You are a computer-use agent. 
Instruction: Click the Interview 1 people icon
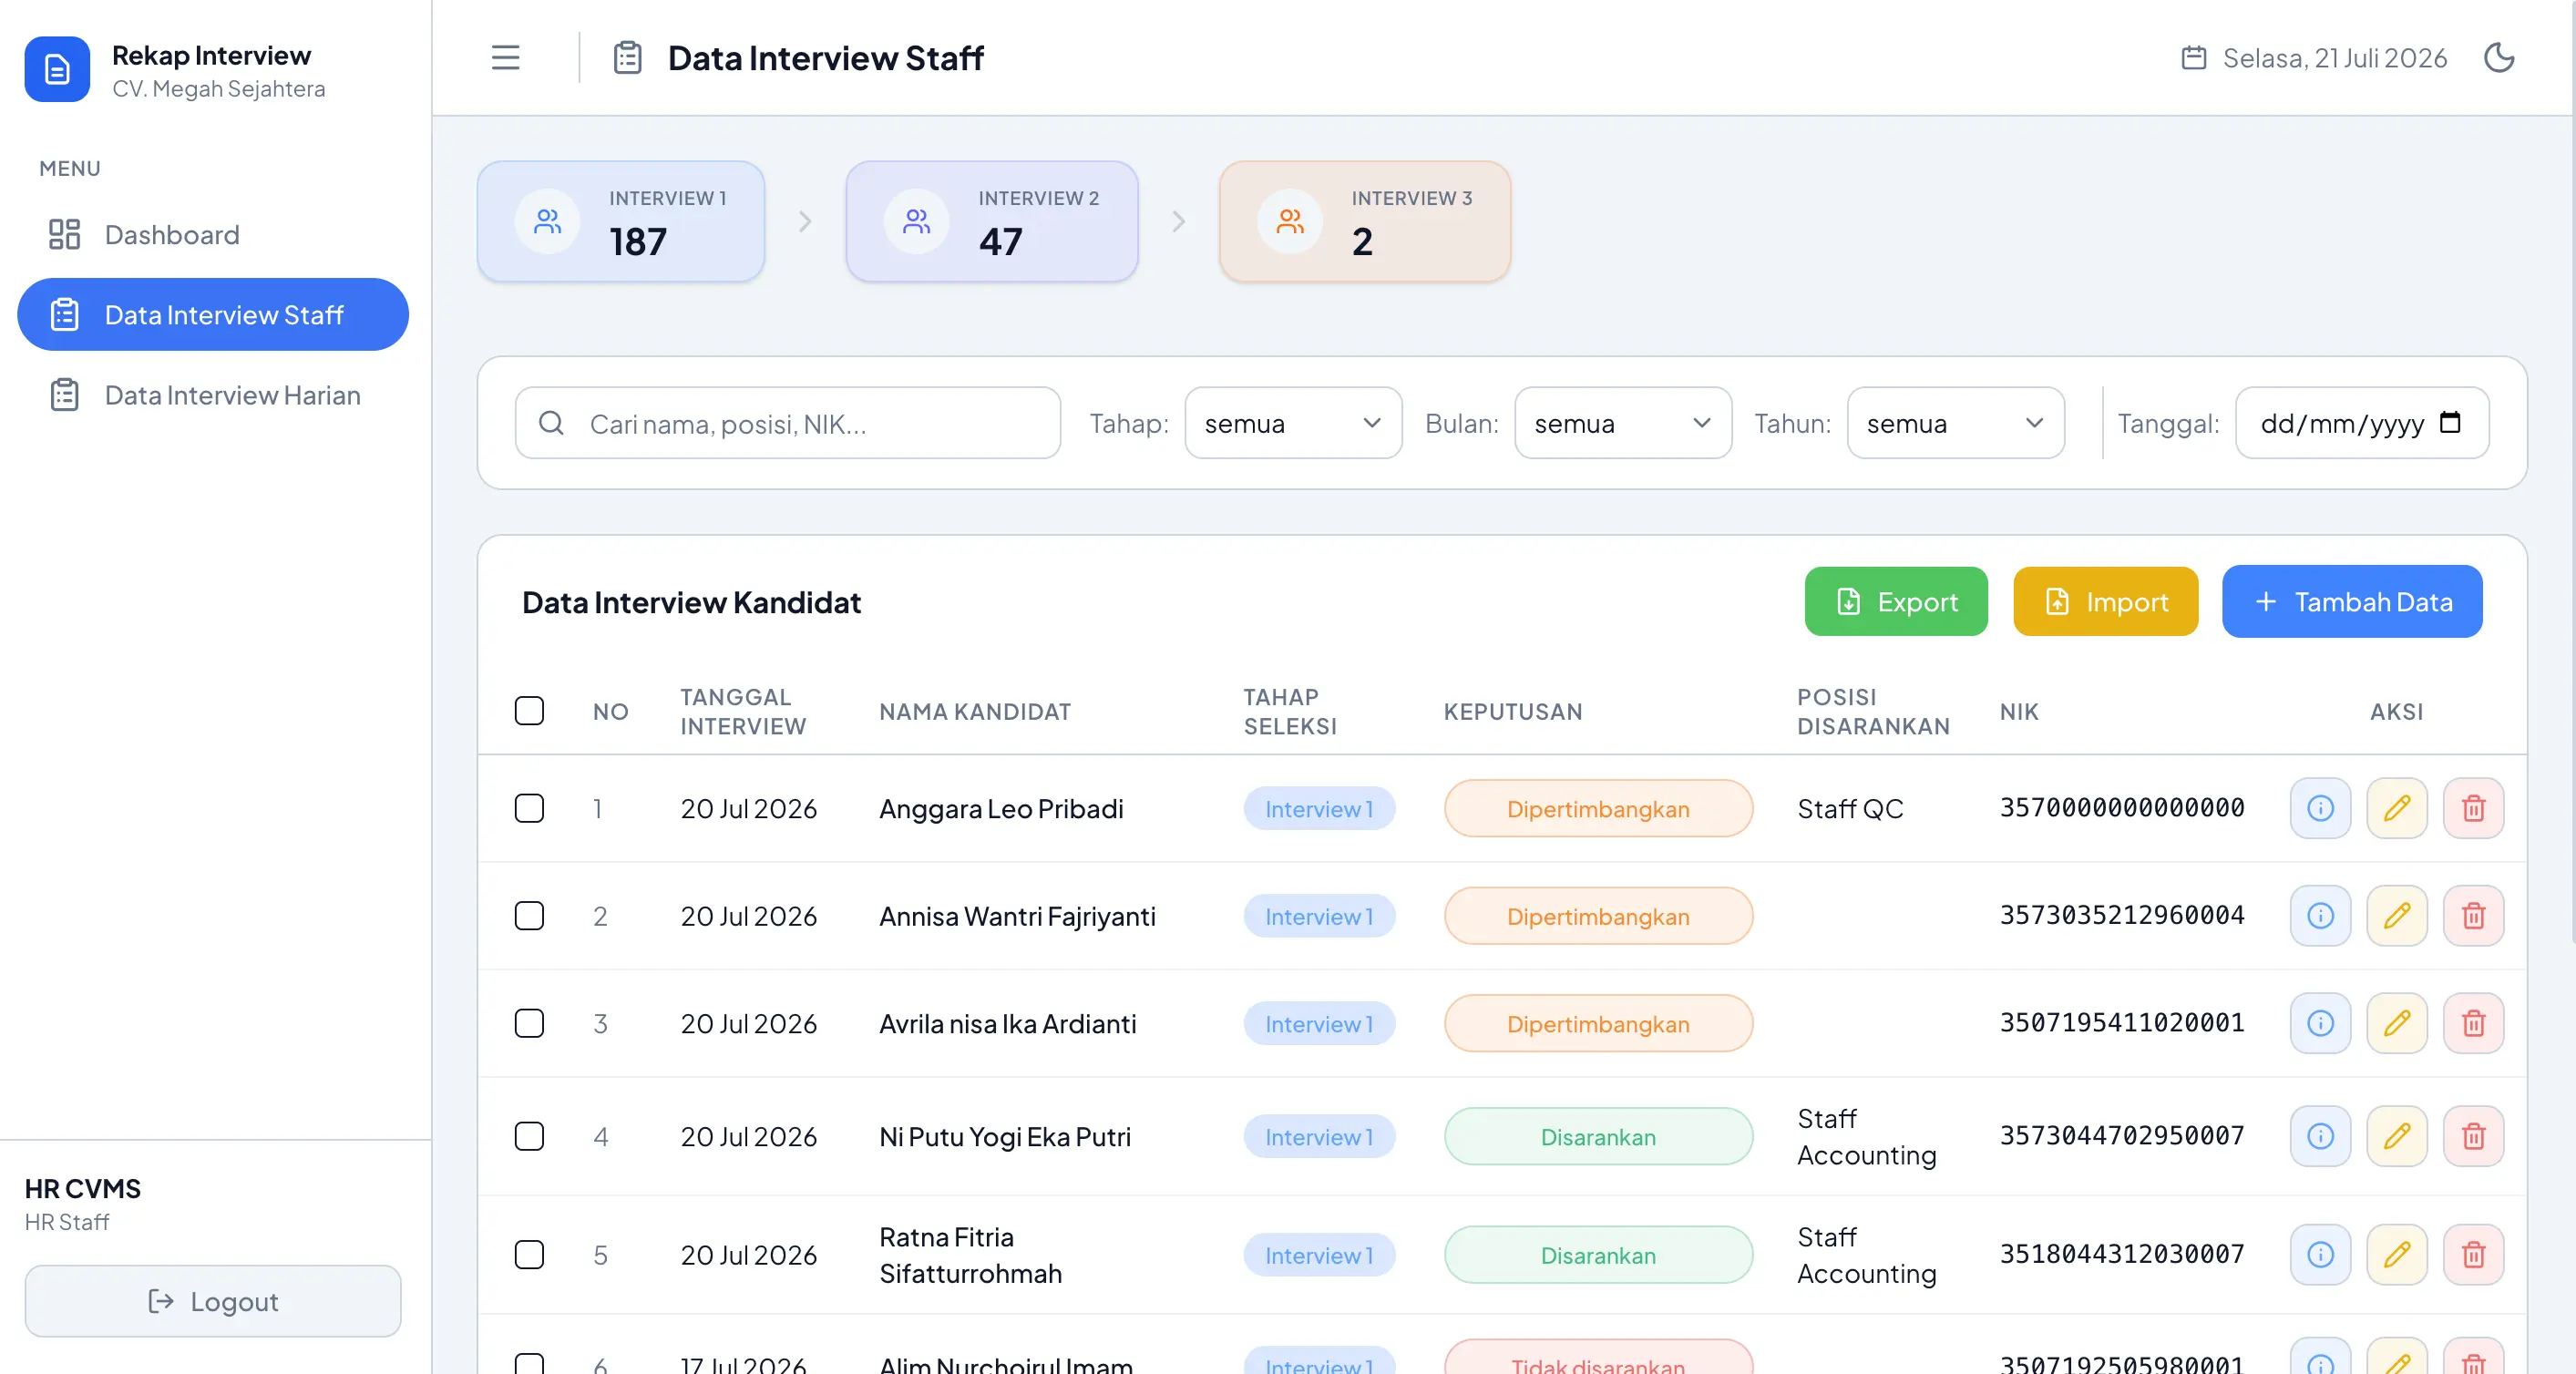click(x=547, y=221)
